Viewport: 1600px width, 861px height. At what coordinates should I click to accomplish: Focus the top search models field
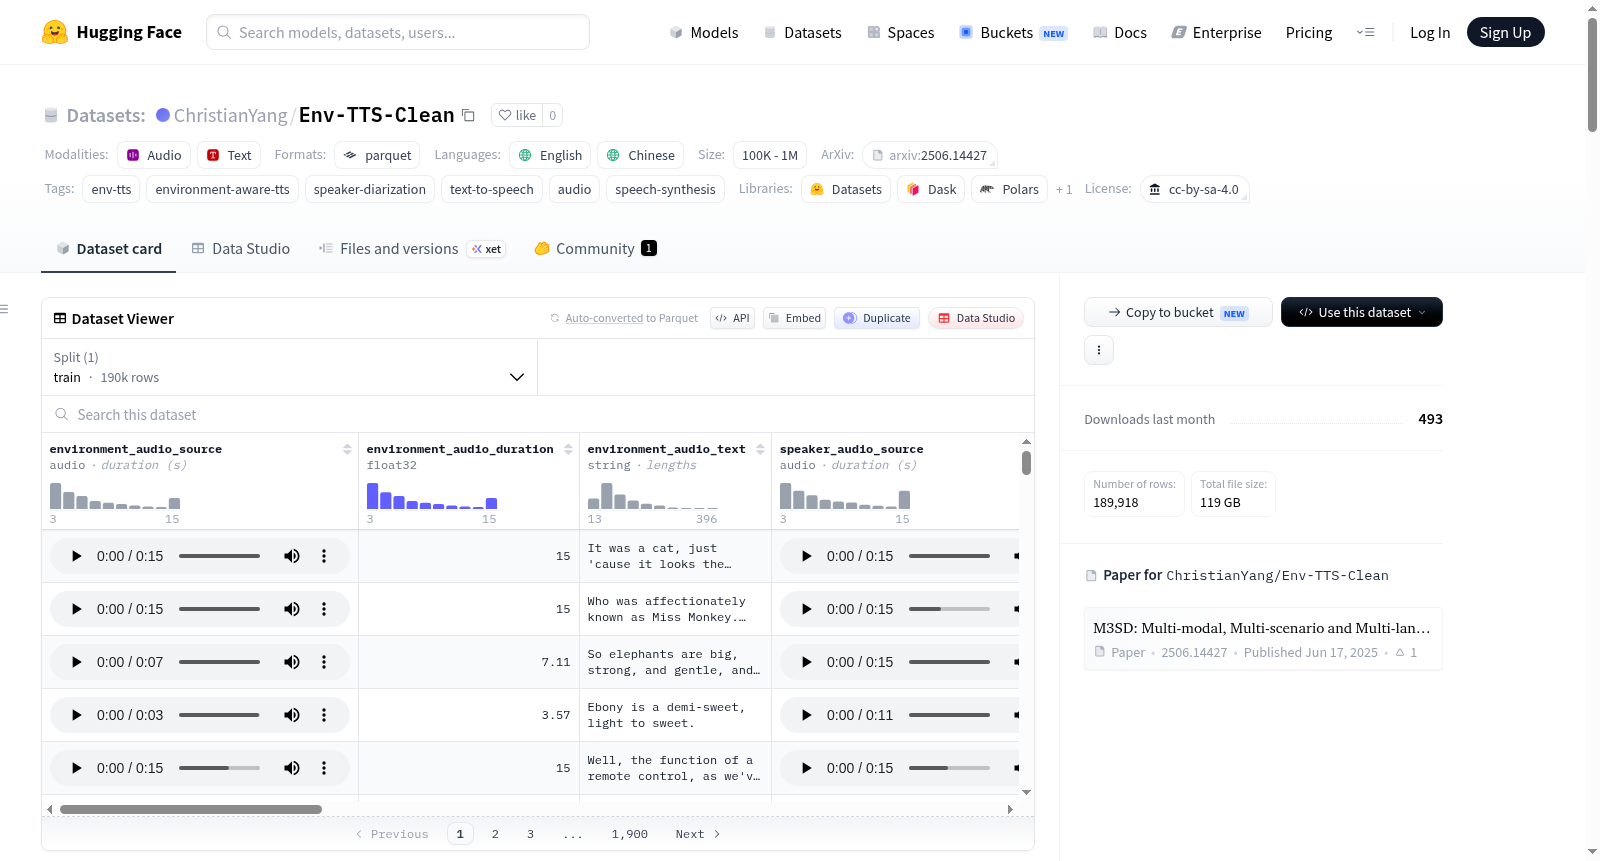[x=398, y=32]
